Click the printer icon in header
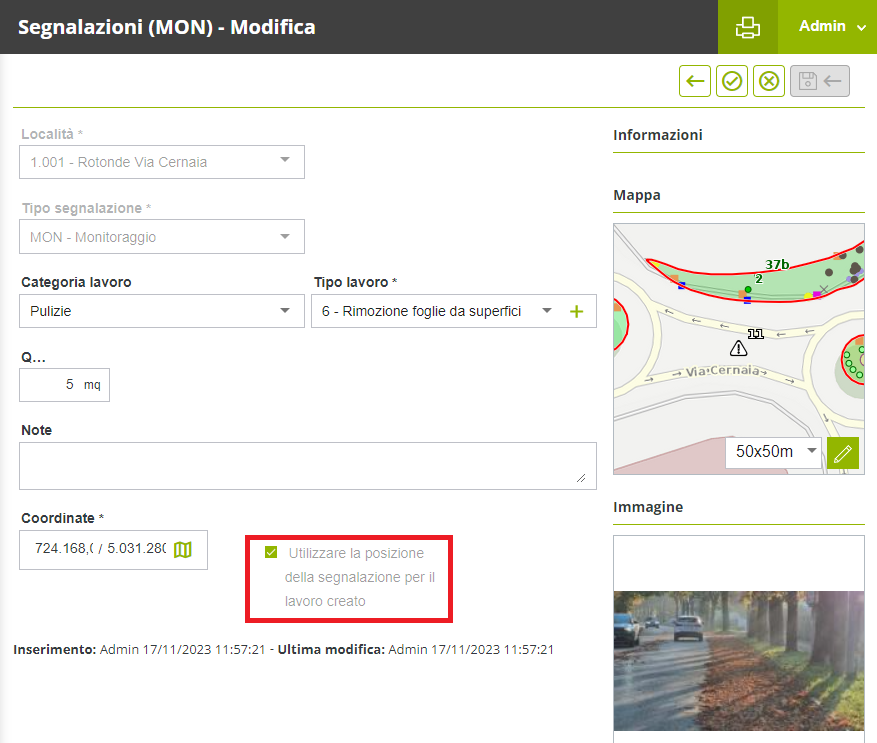The image size is (877, 743). click(747, 27)
